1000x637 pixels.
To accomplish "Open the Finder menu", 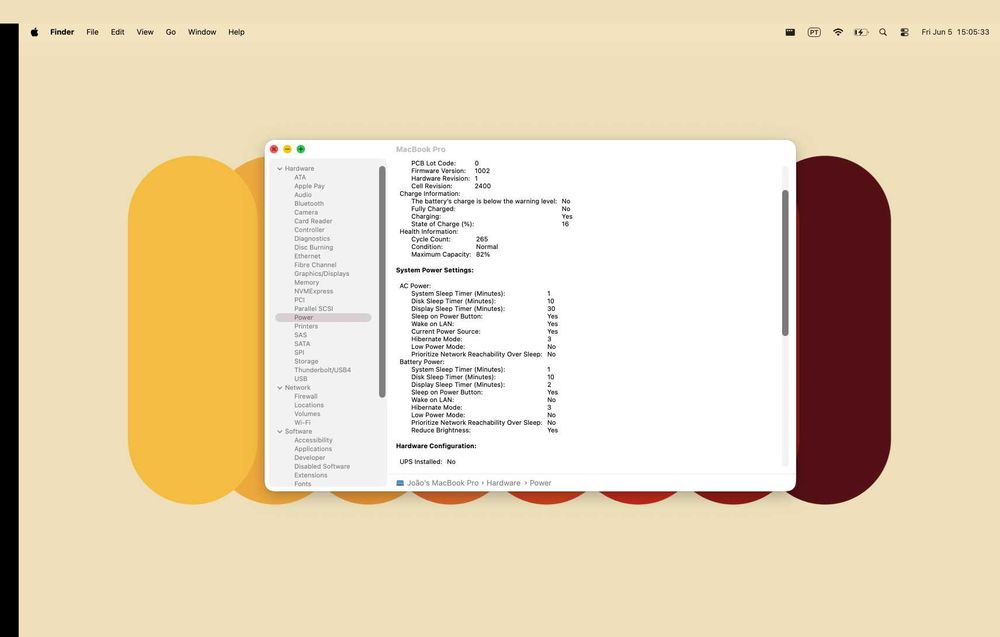I will point(62,32).
